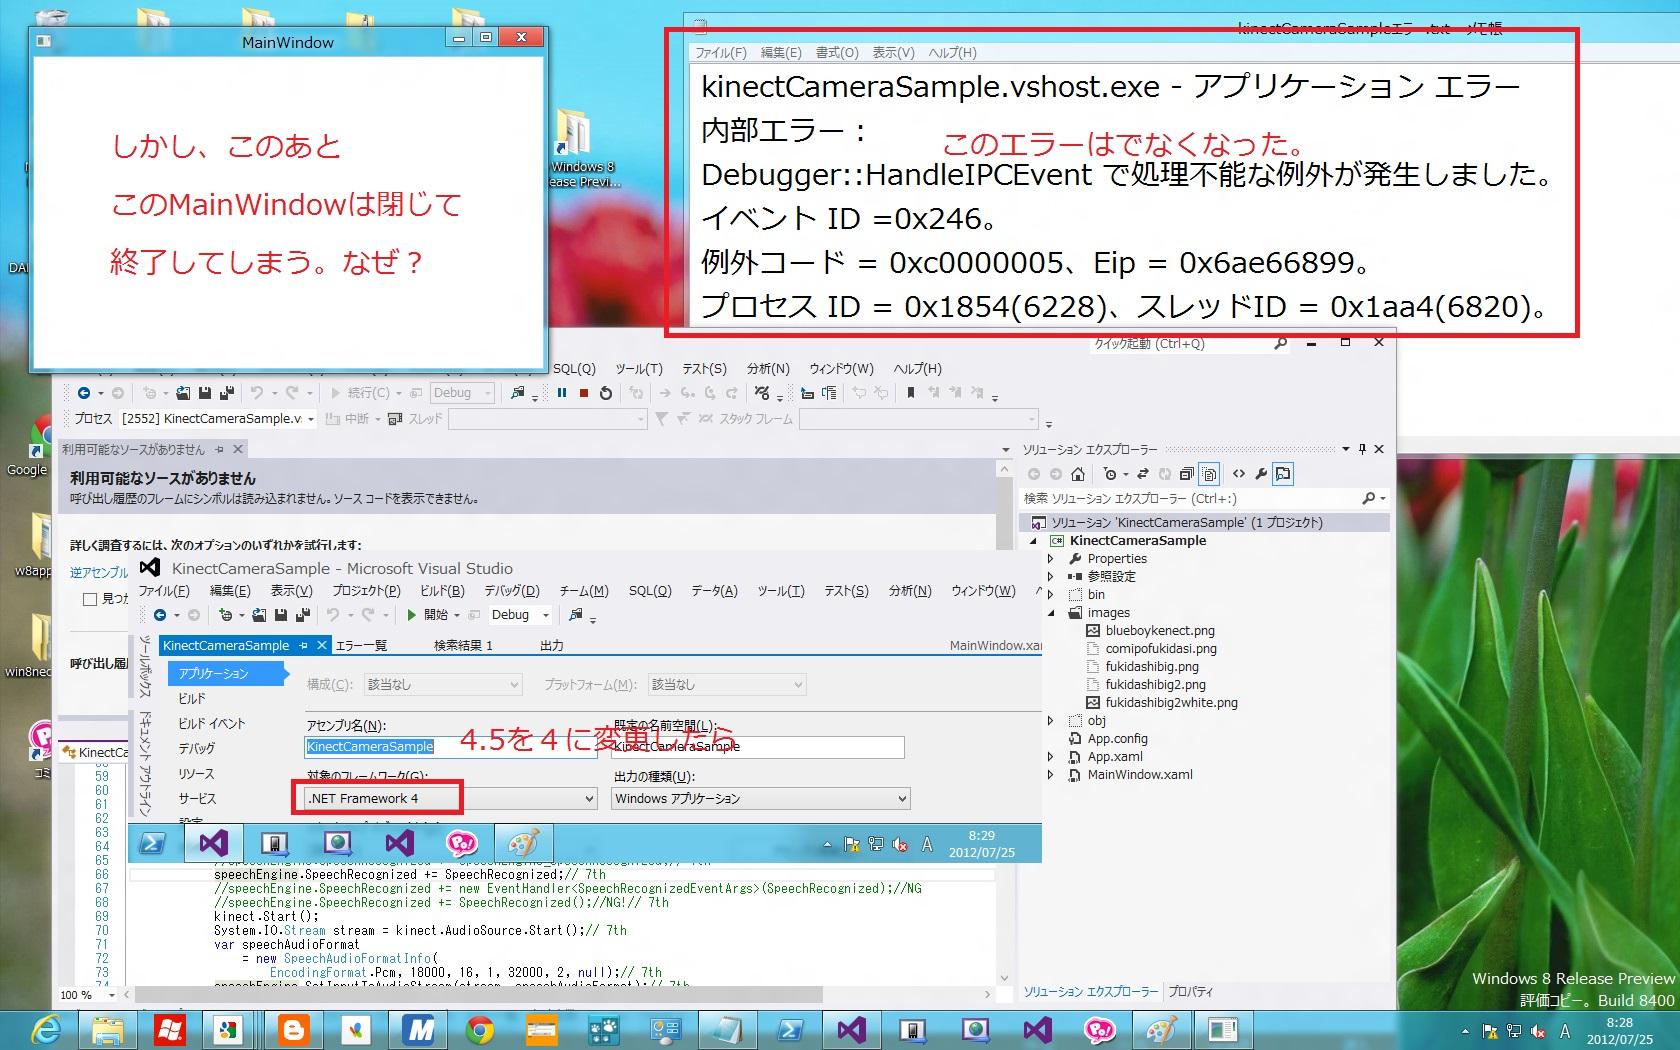The height and width of the screenshot is (1050, 1680).
Task: Pin the KinectCameraSample properties tab
Action: click(303, 645)
